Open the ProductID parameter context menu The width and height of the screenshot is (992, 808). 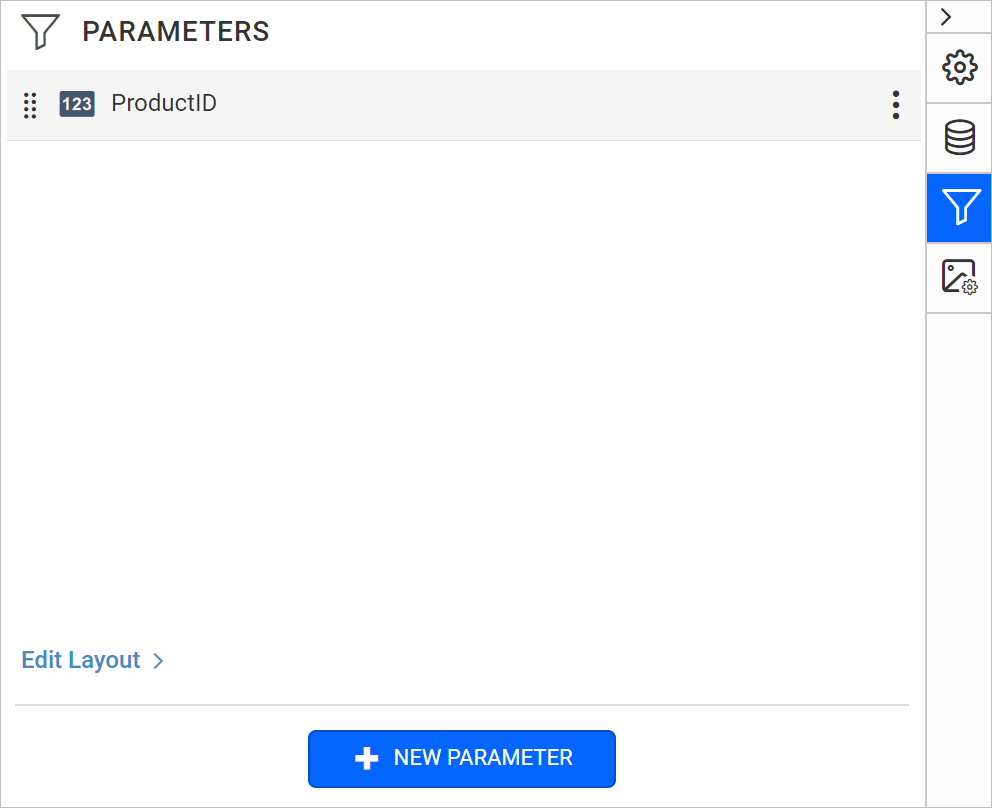[896, 104]
